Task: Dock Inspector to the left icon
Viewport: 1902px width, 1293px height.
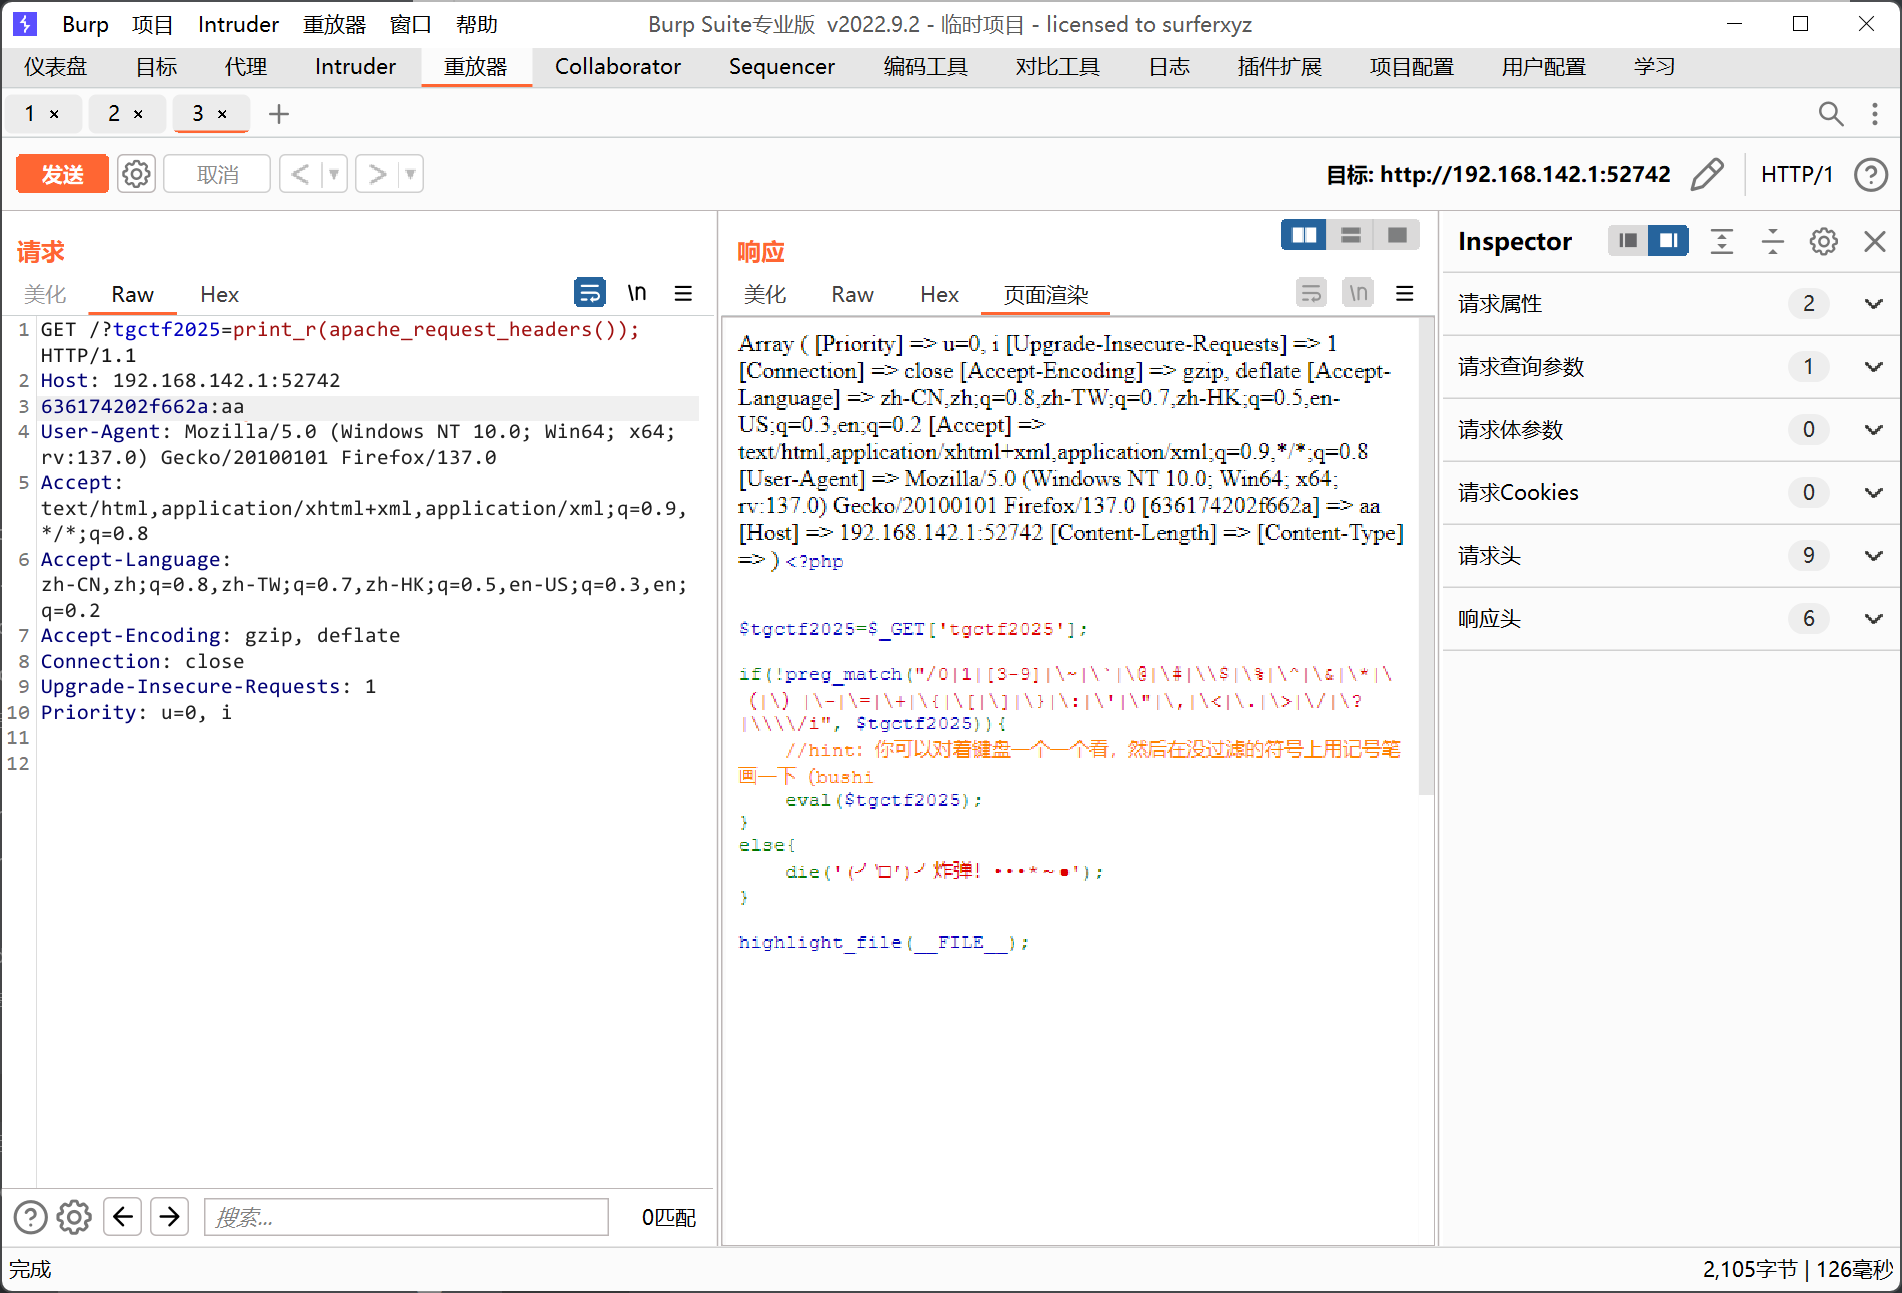Action: point(1628,240)
